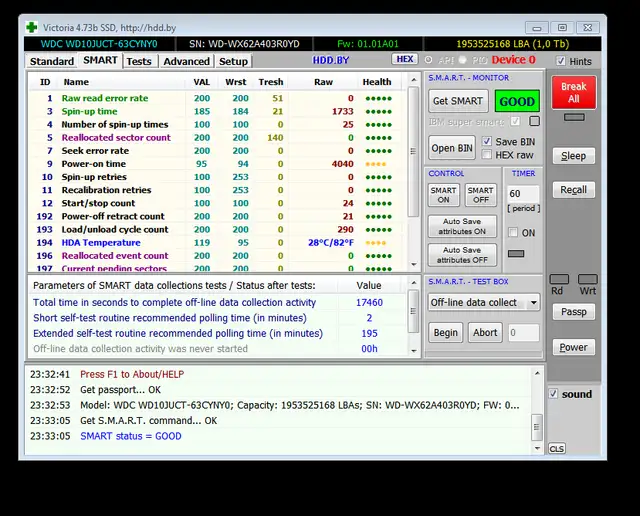
Task: Clear log with CLS button
Action: click(557, 449)
